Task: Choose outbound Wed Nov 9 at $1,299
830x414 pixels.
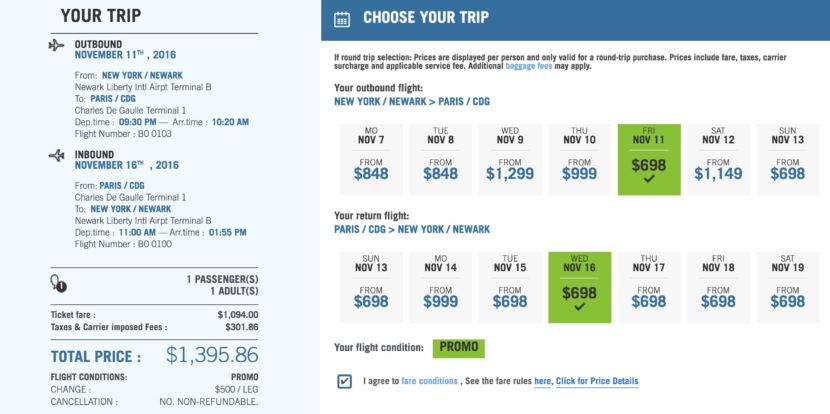Action: pos(510,159)
